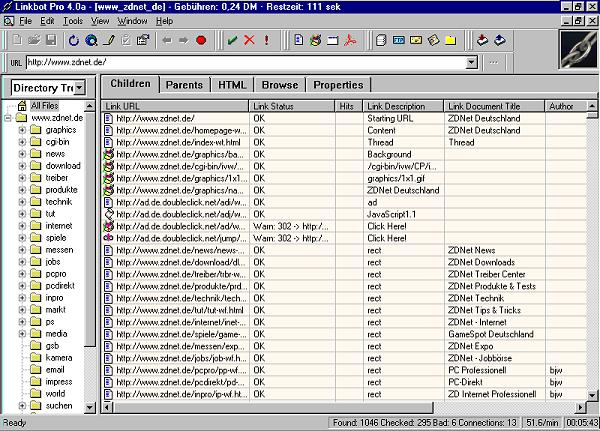Open the Edit menu
Viewport: 600px width, 431px height.
47,21
